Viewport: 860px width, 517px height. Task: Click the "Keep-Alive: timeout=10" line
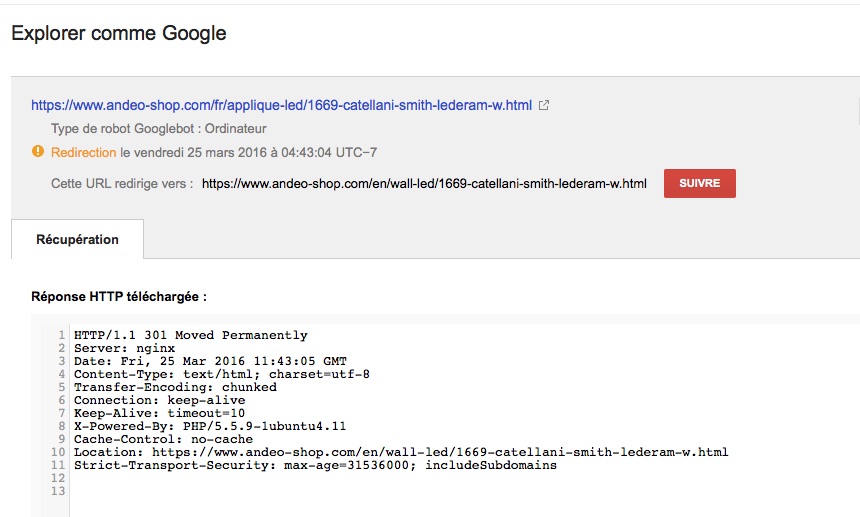pos(159,413)
